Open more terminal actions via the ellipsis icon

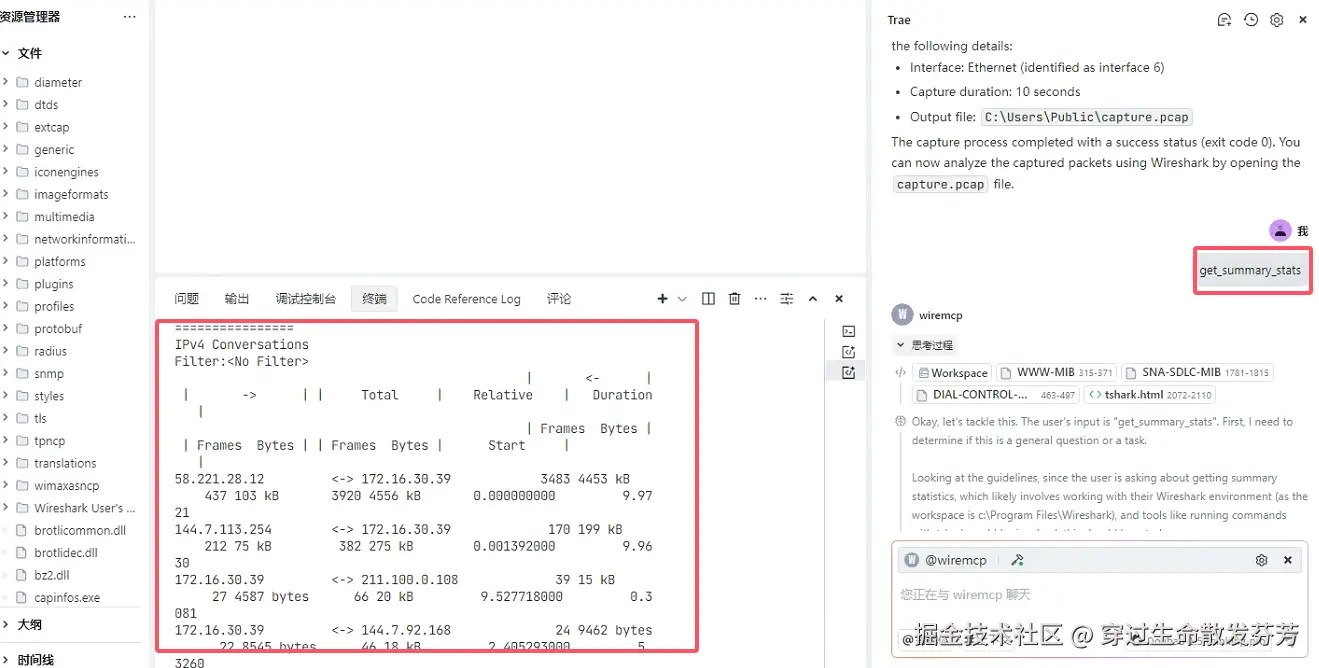[x=760, y=298]
